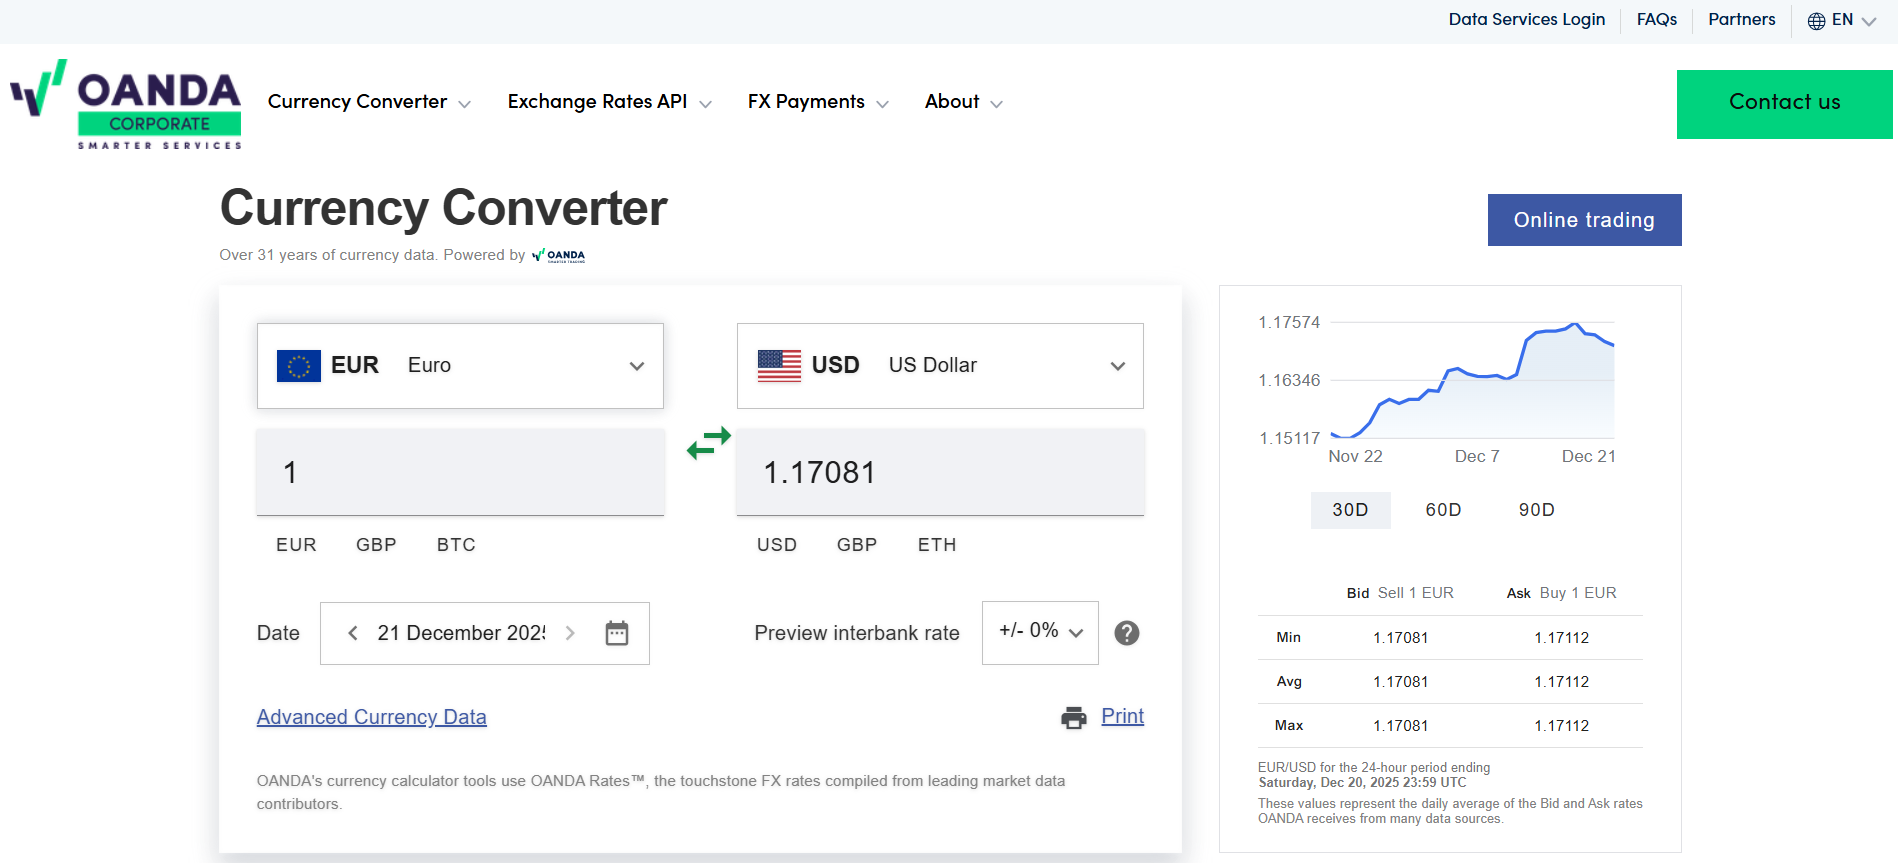The width and height of the screenshot is (1898, 863).
Task: Choose GBP quick pick under target amount
Action: pos(857,545)
